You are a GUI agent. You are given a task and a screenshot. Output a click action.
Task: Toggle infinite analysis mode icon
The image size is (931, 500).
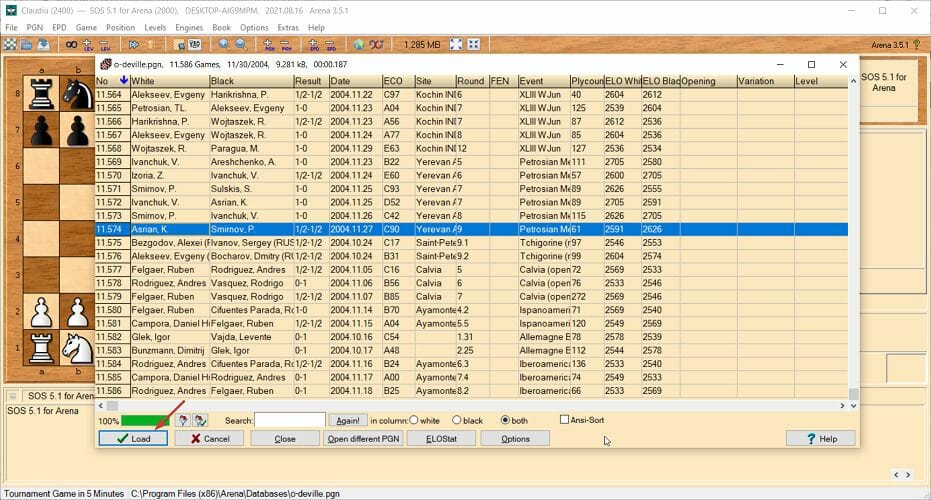71,45
